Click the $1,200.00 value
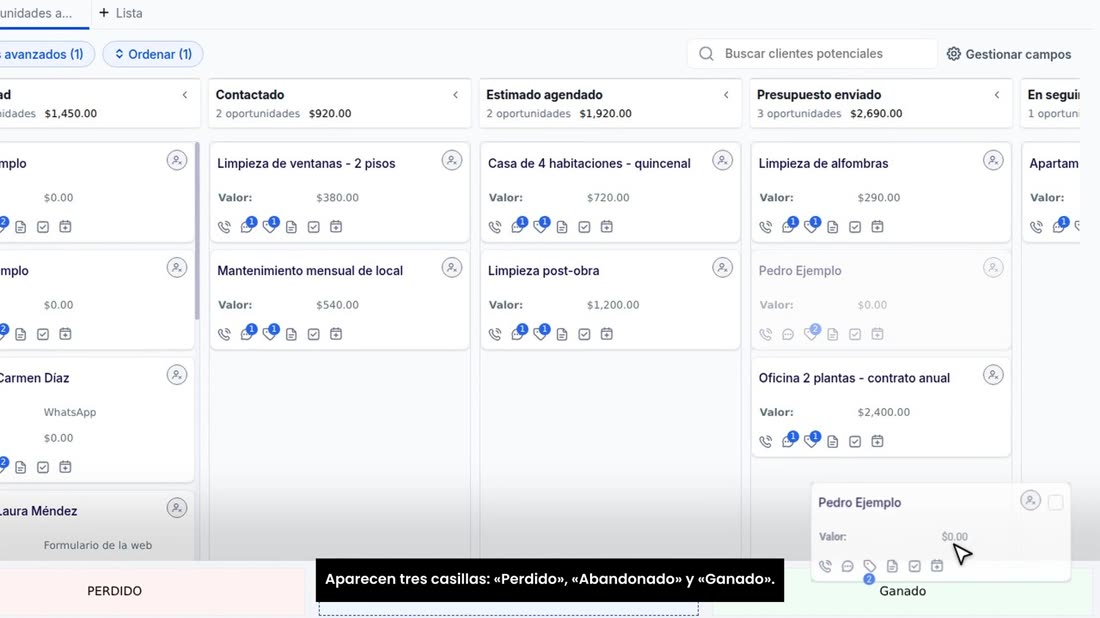Screen dimensions: 1100x618 click(x=612, y=305)
